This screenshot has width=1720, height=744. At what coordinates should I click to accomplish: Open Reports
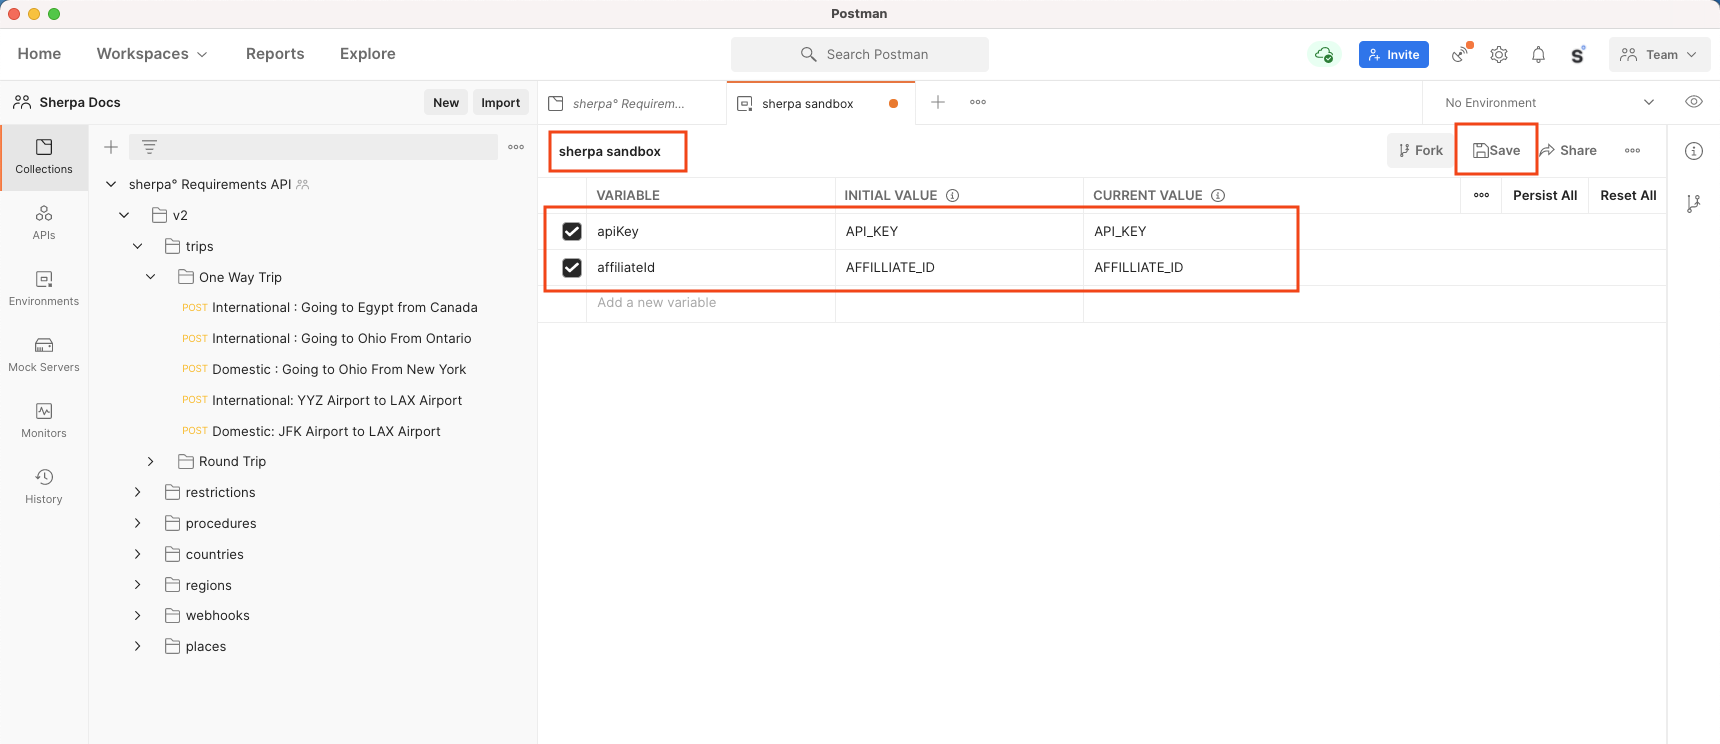(x=275, y=54)
